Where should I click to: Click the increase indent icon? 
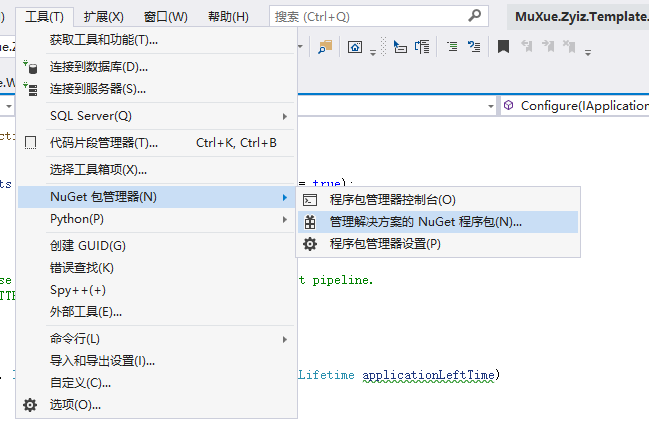point(474,47)
